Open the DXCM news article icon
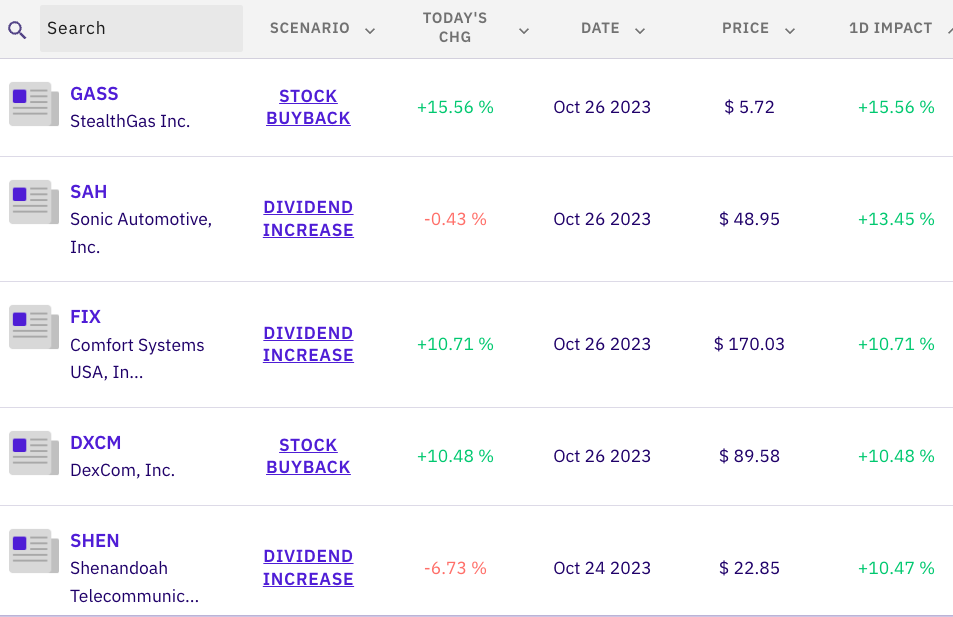Image resolution: width=953 pixels, height=617 pixels. pyautogui.click(x=30, y=453)
